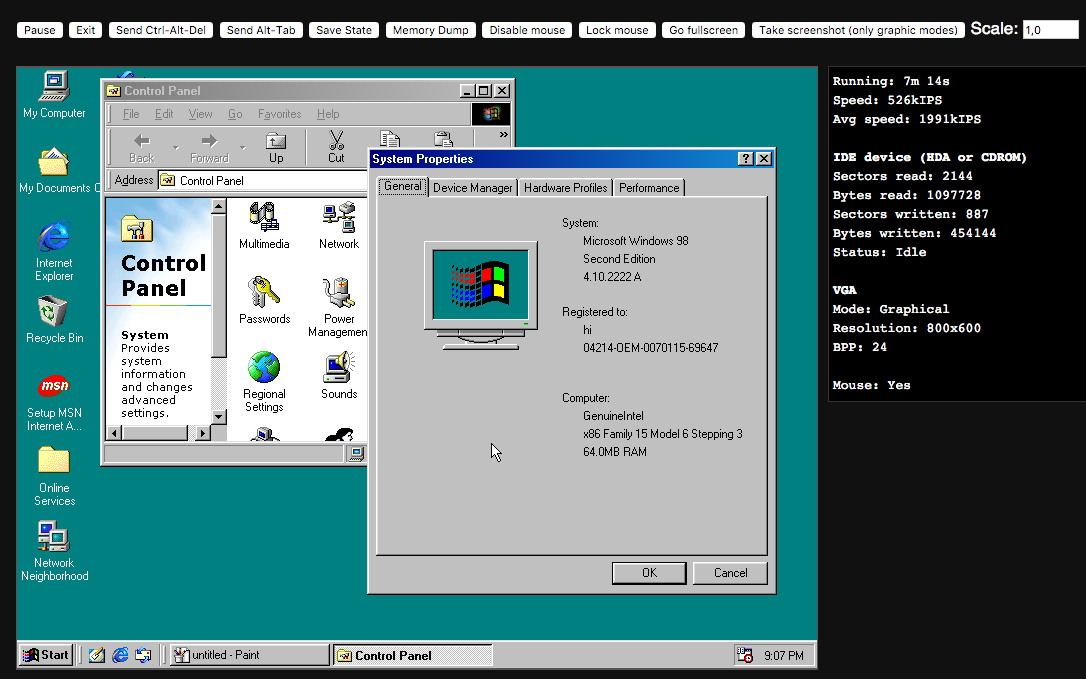Open the Passwords applet
The width and height of the screenshot is (1086, 679).
[x=264, y=293]
